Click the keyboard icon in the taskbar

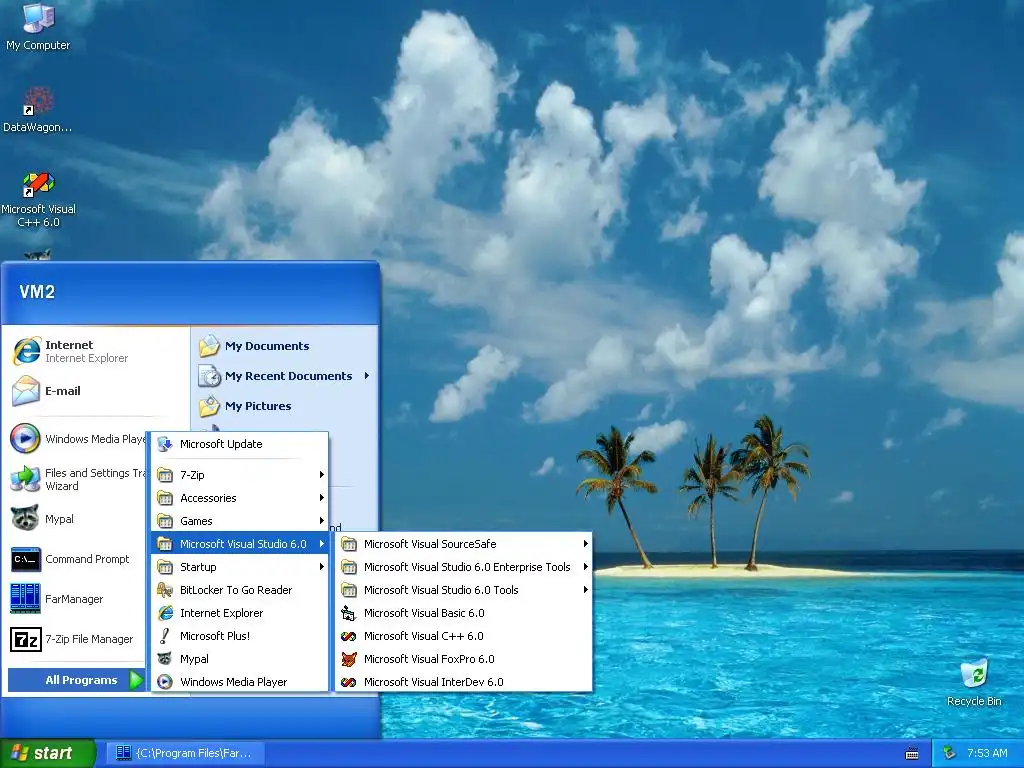[912, 754]
